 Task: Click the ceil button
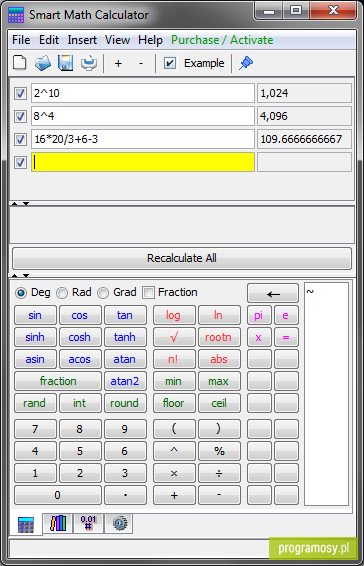click(x=219, y=404)
